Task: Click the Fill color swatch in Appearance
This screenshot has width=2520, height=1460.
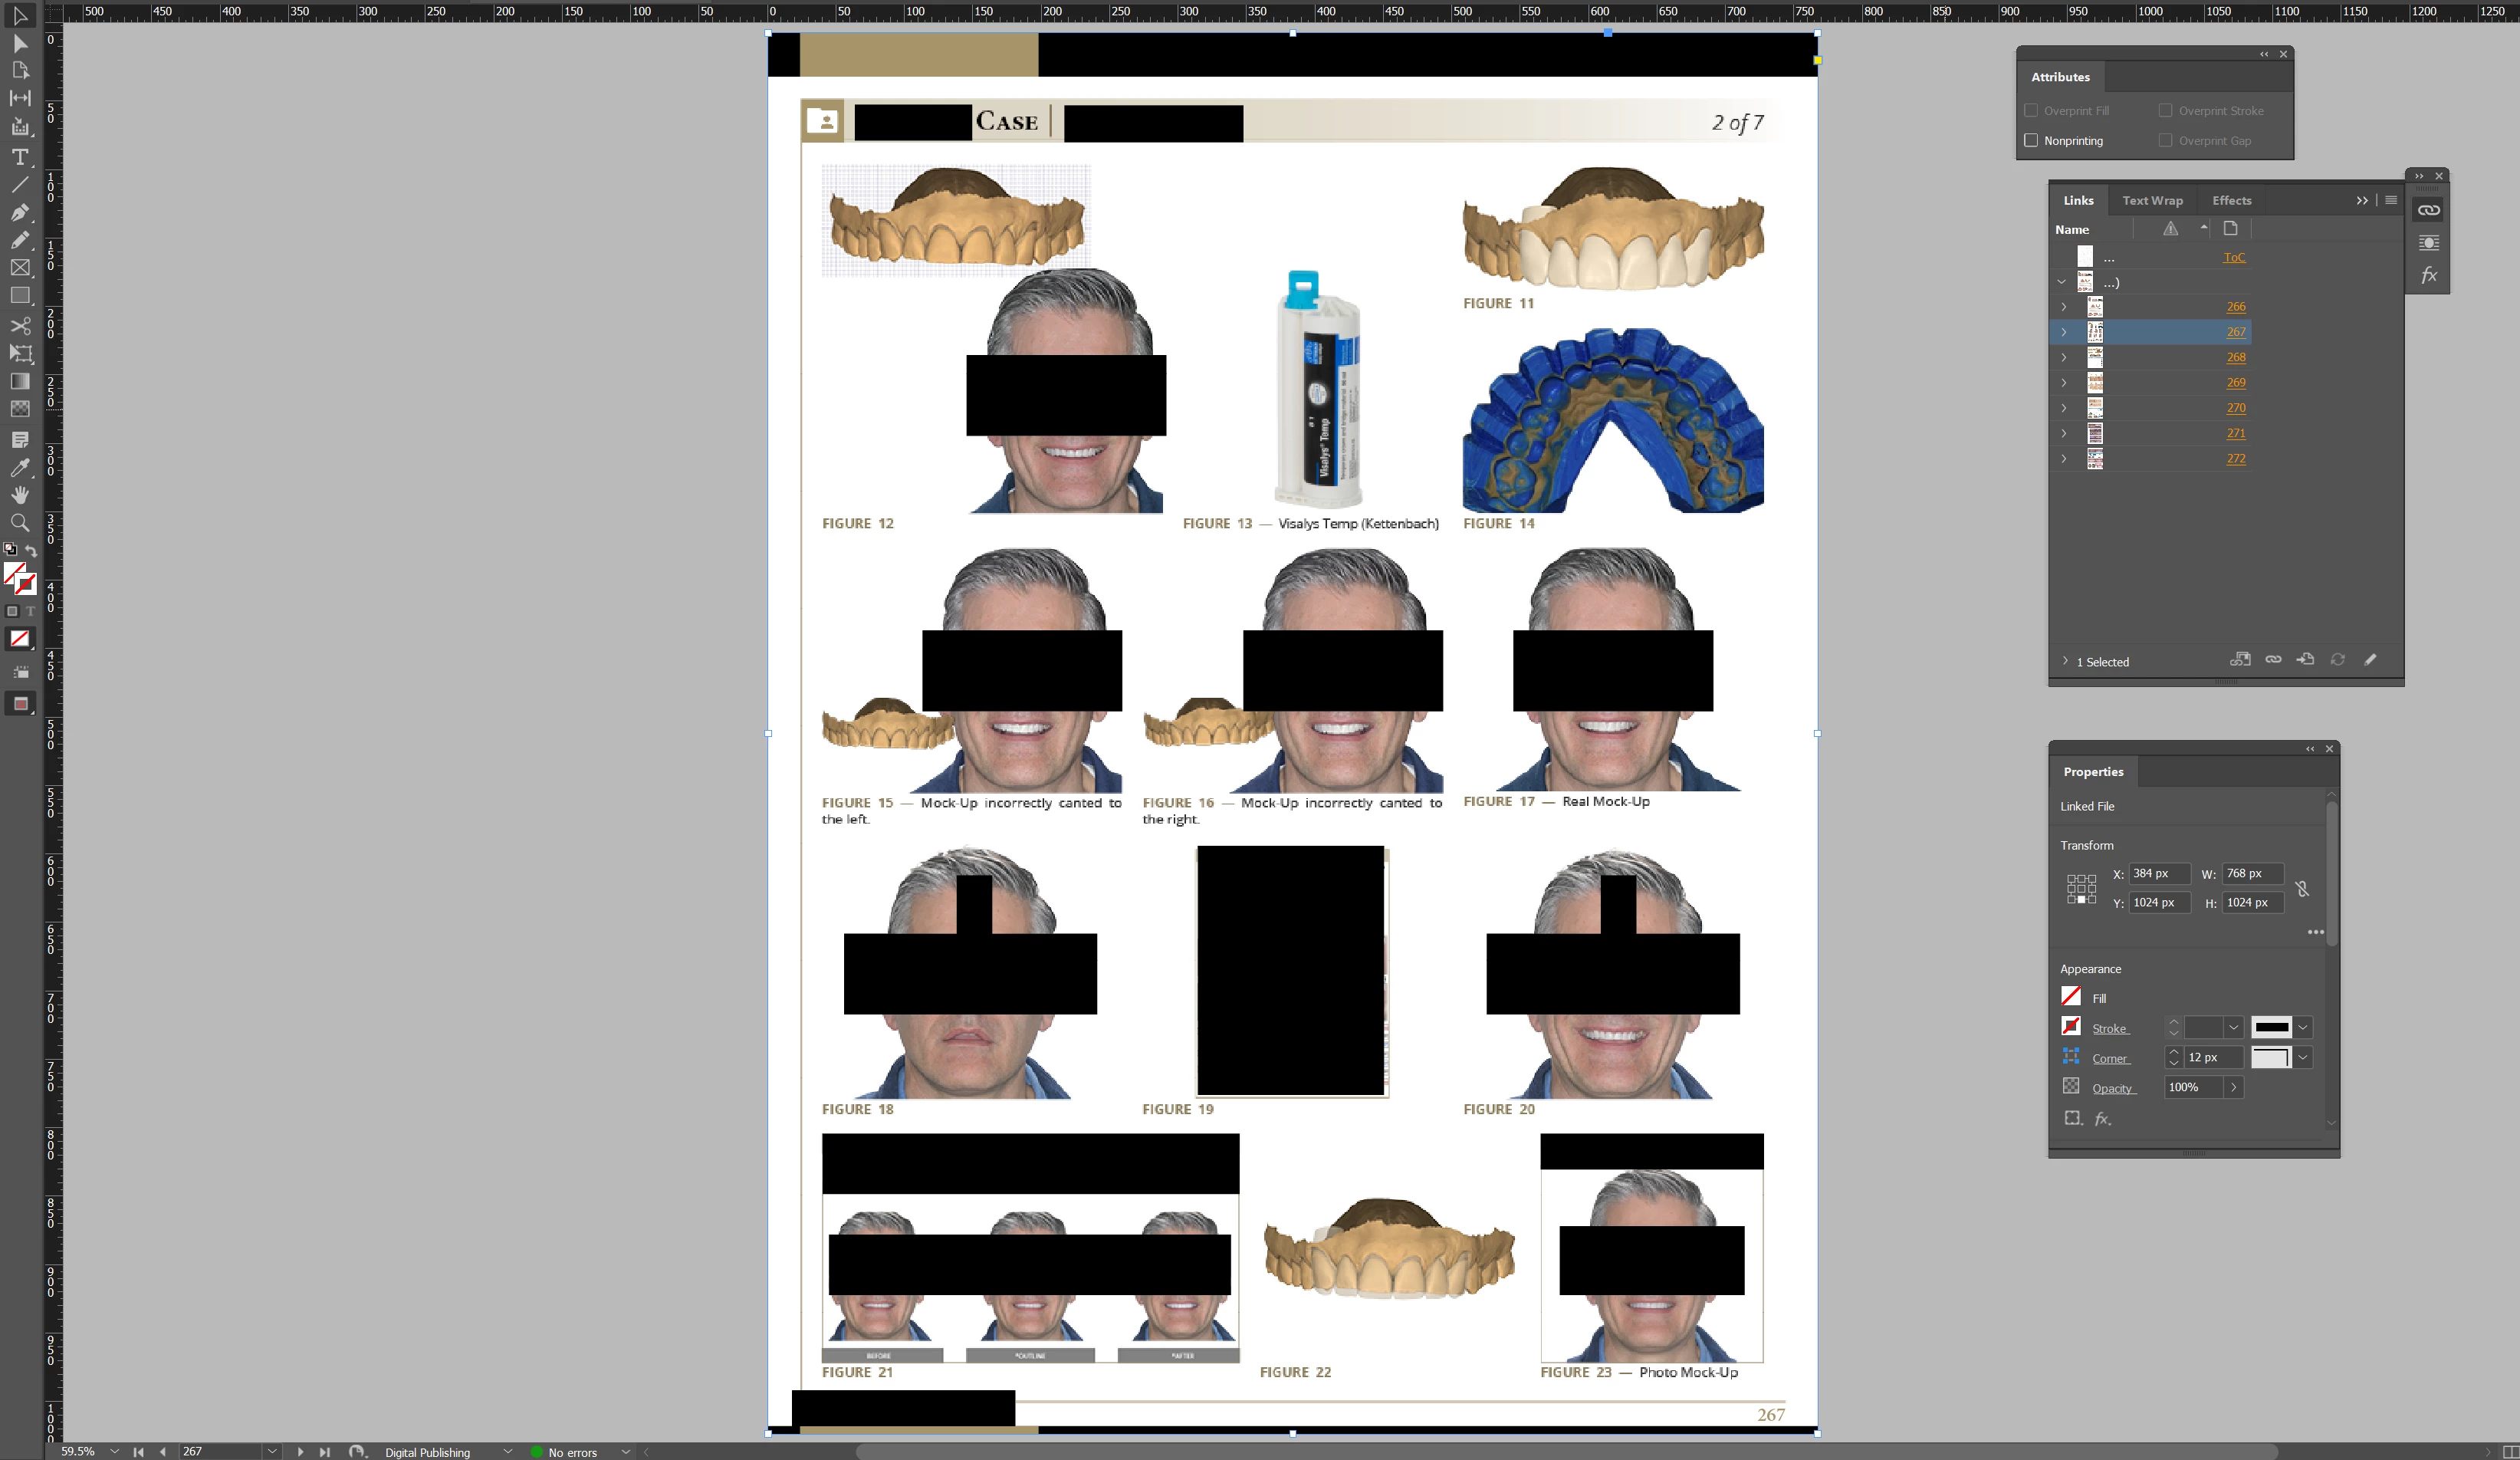Action: click(x=2071, y=997)
